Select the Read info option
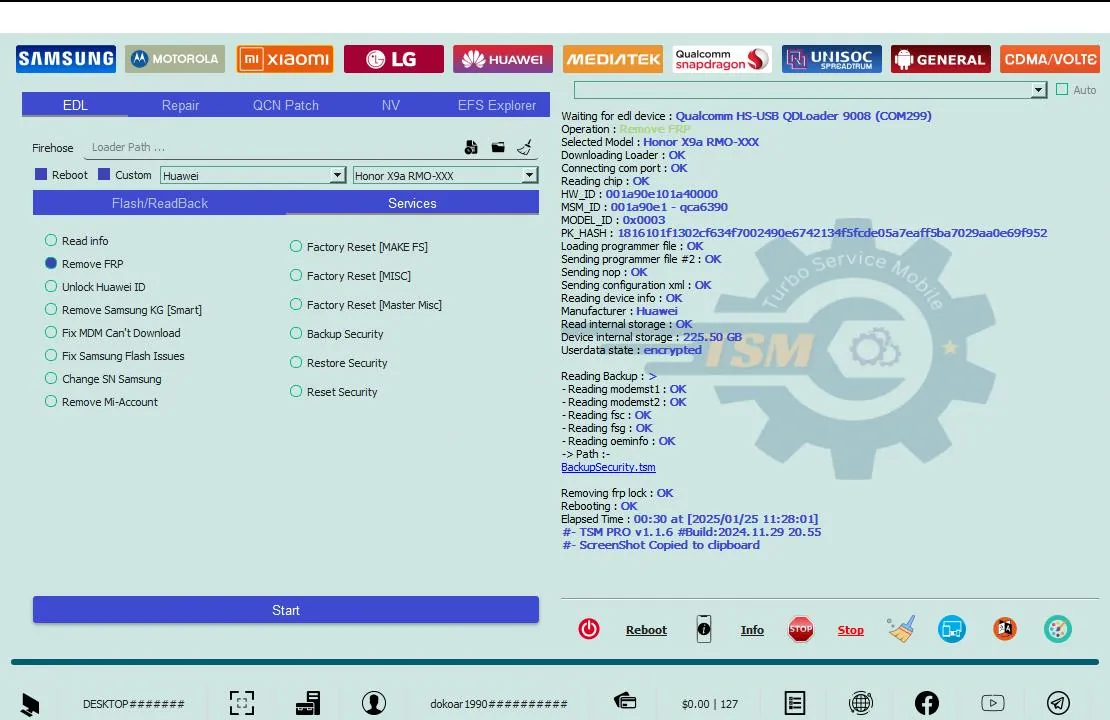 click(51, 241)
